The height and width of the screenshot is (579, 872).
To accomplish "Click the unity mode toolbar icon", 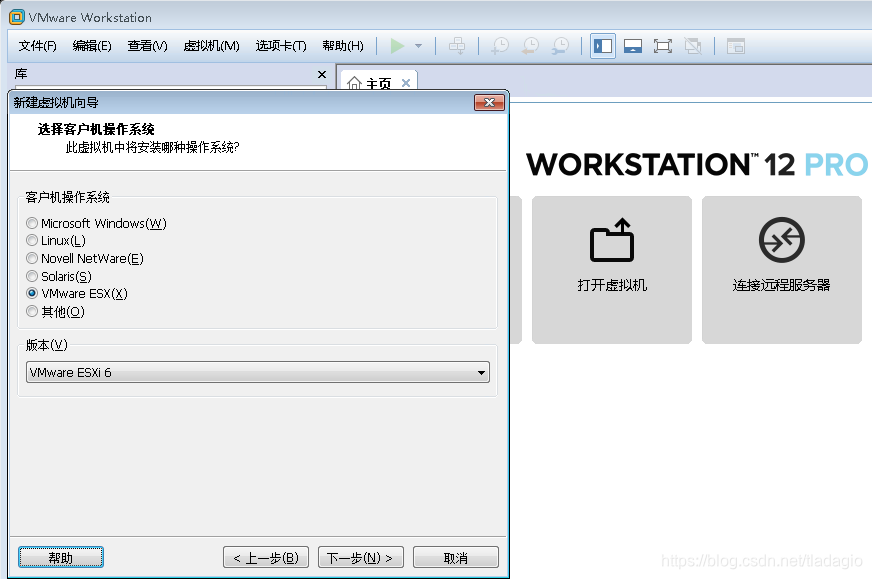I will pyautogui.click(x=693, y=46).
